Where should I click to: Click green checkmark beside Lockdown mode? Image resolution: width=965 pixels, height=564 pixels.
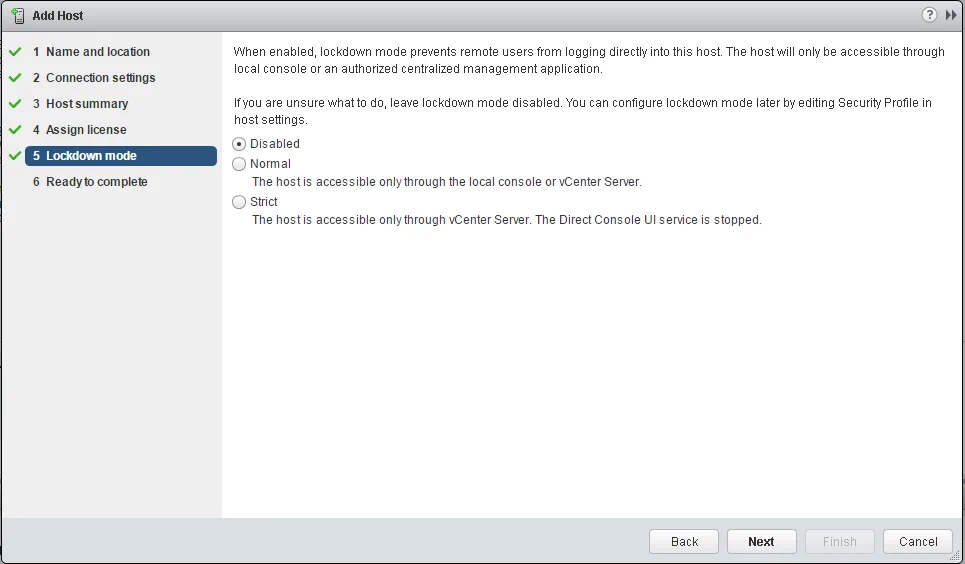pyautogui.click(x=15, y=155)
